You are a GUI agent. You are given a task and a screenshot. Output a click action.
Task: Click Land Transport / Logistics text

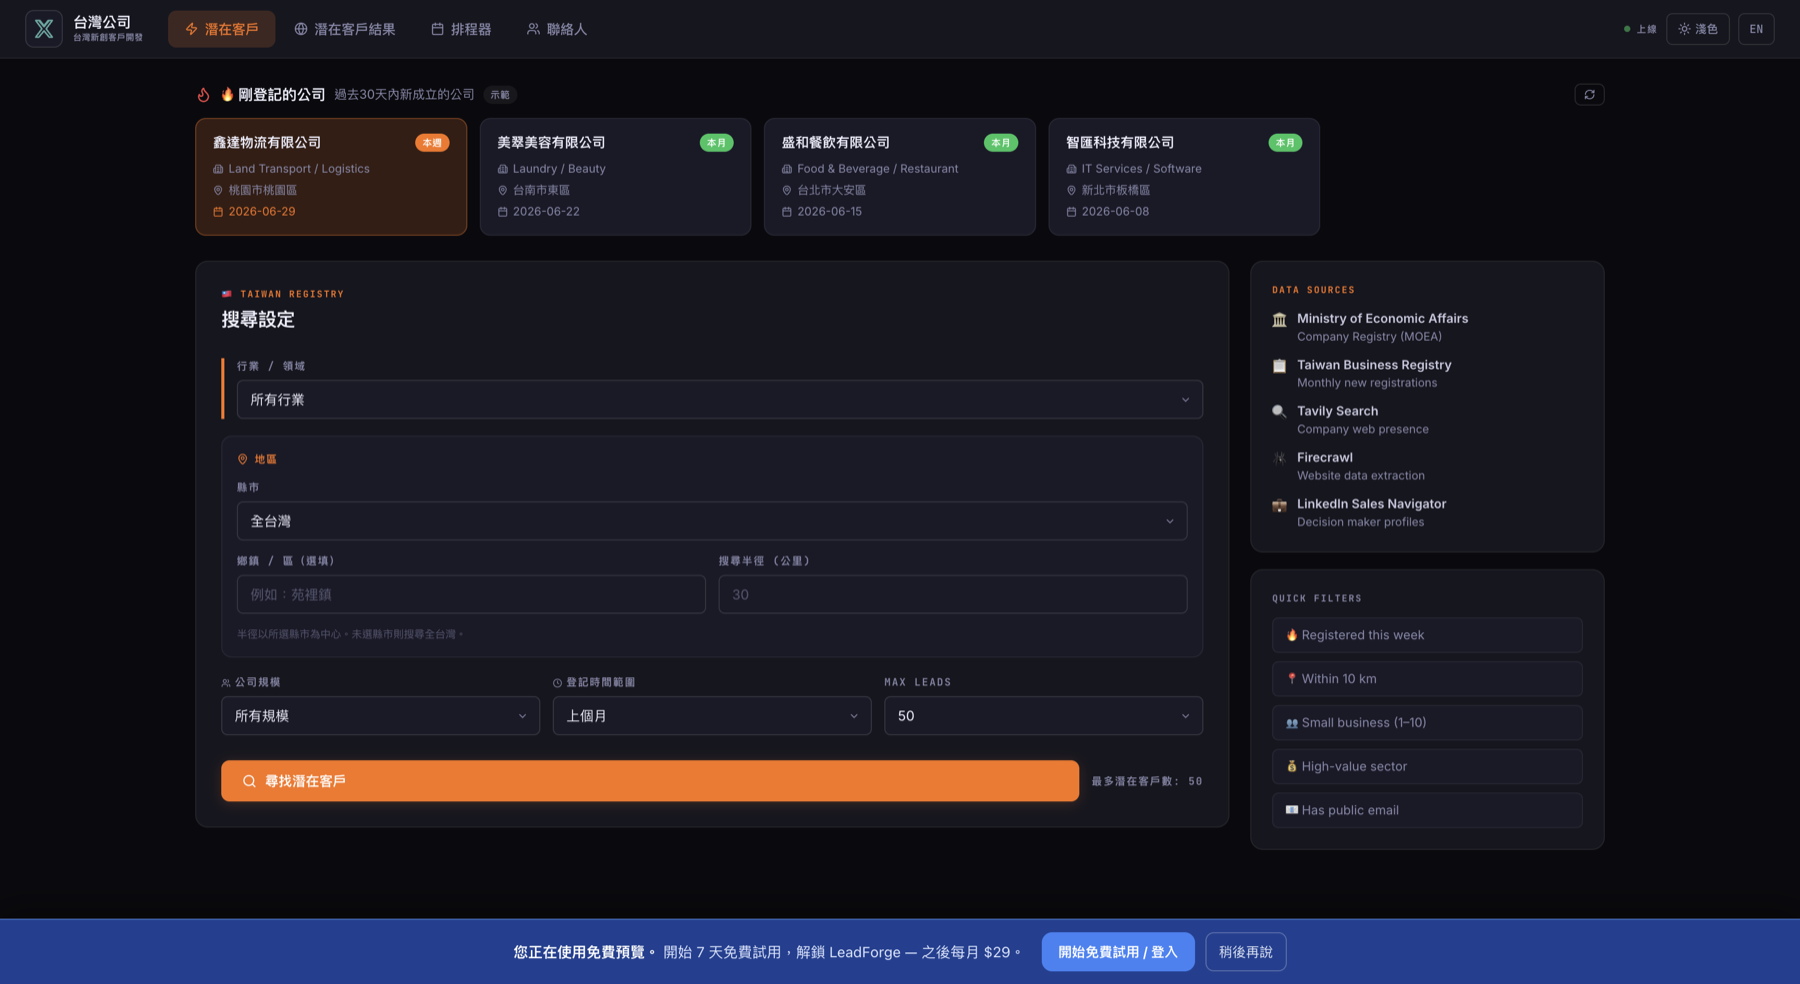pos(299,169)
